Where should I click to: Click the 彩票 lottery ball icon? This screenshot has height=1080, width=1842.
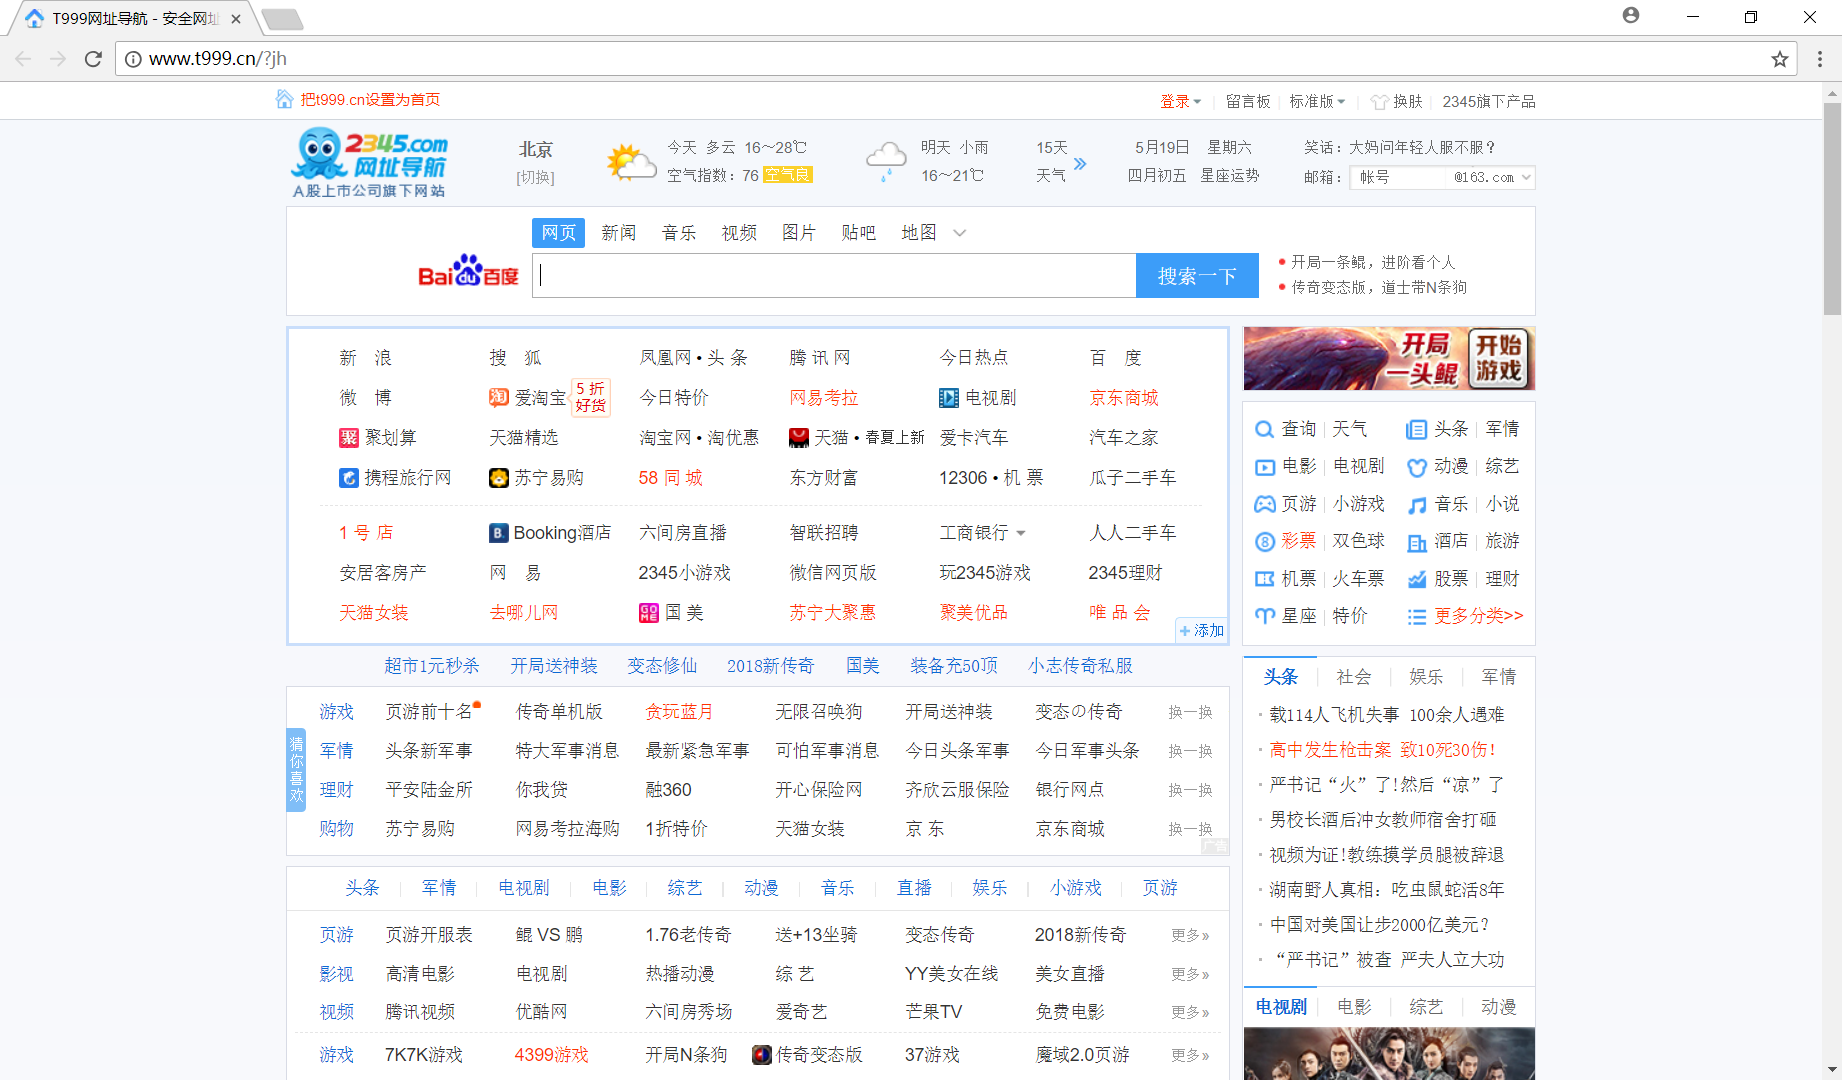pyautogui.click(x=1264, y=540)
